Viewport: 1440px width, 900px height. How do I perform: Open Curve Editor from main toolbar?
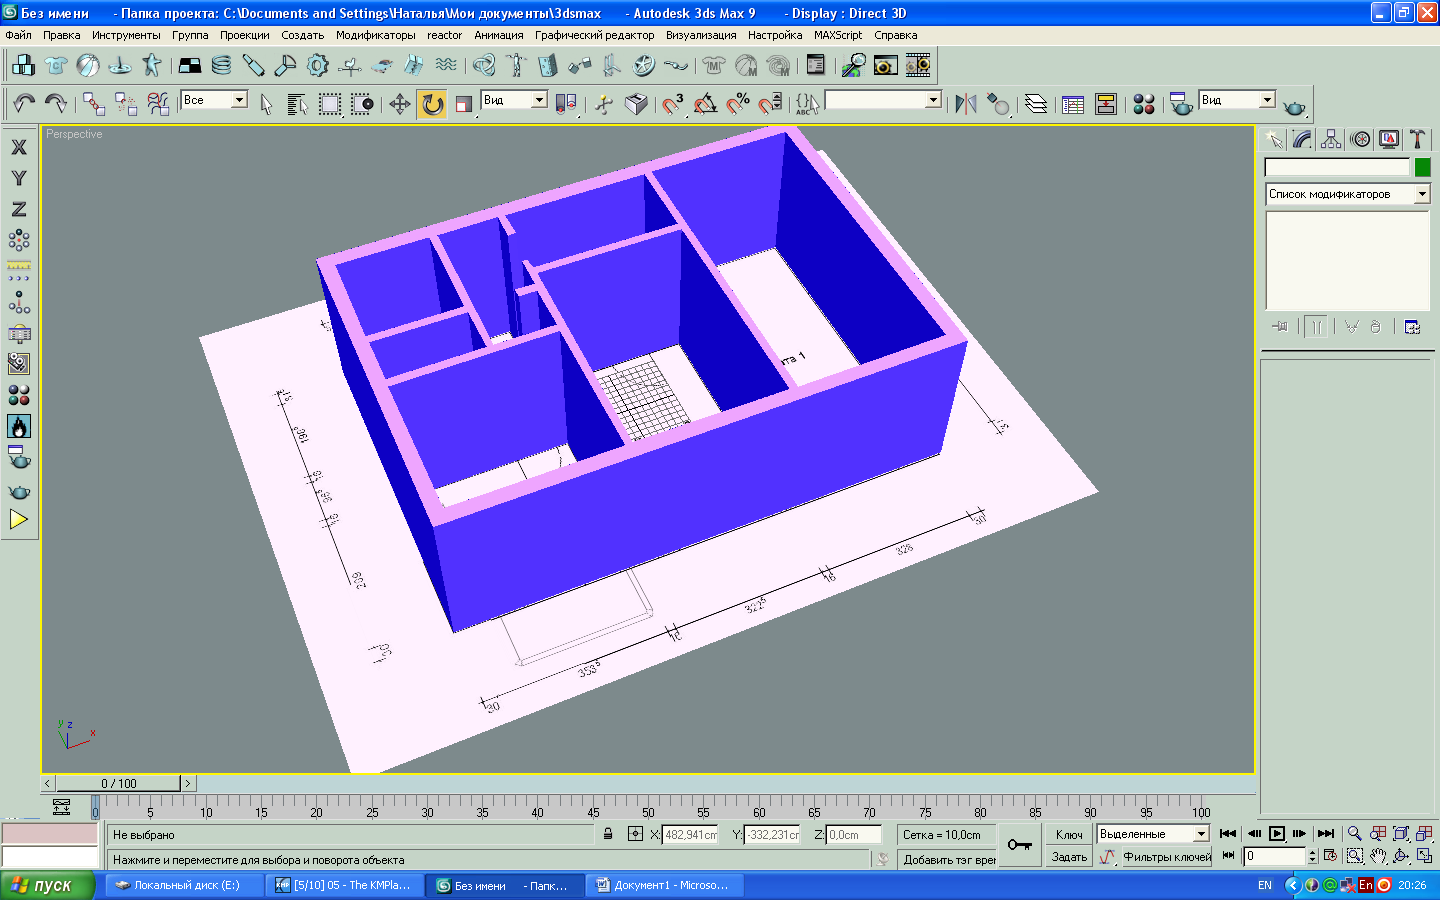(x=1073, y=103)
